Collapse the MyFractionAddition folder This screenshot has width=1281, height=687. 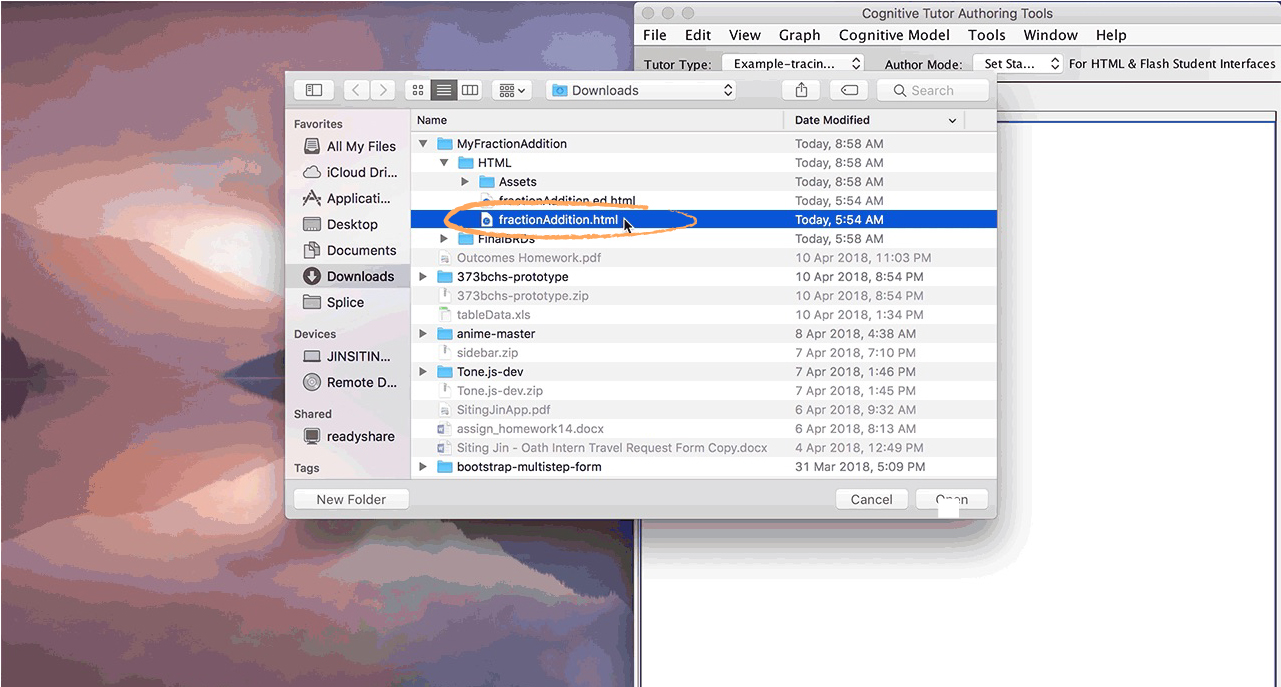424,144
